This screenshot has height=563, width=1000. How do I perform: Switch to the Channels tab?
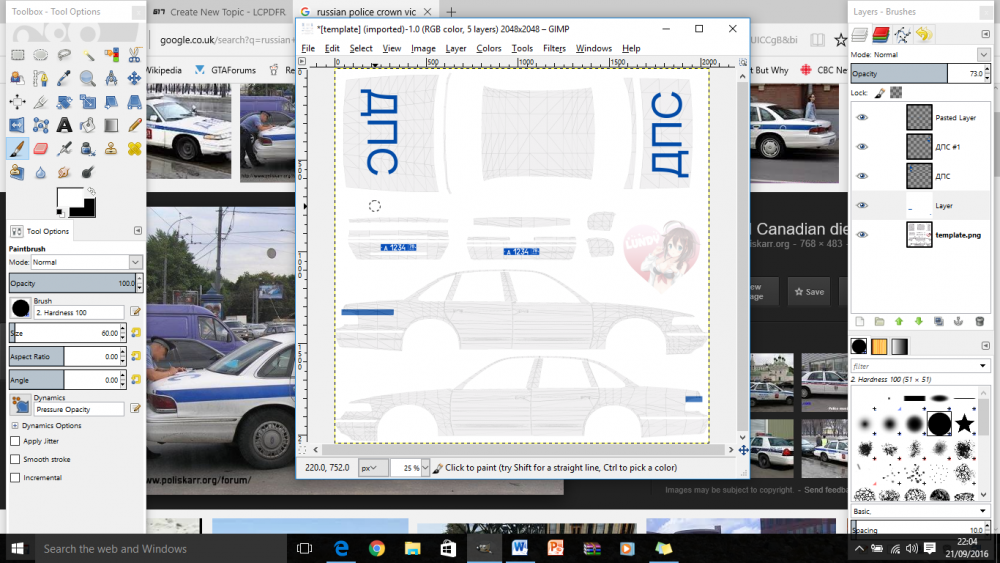pos(881,34)
